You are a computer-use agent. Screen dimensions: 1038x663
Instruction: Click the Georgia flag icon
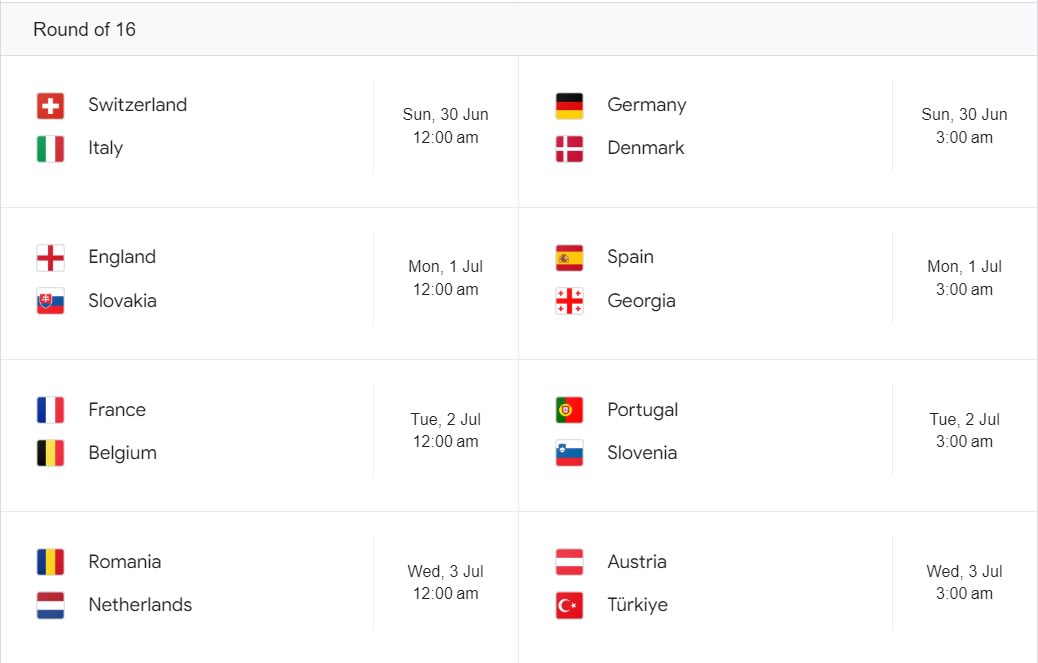pos(569,301)
